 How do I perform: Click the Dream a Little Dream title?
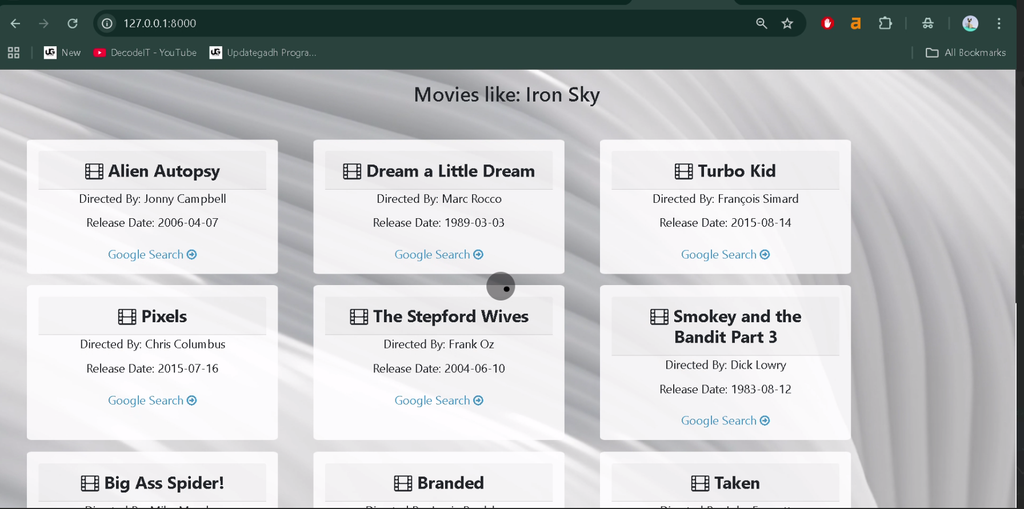pyautogui.click(x=451, y=171)
